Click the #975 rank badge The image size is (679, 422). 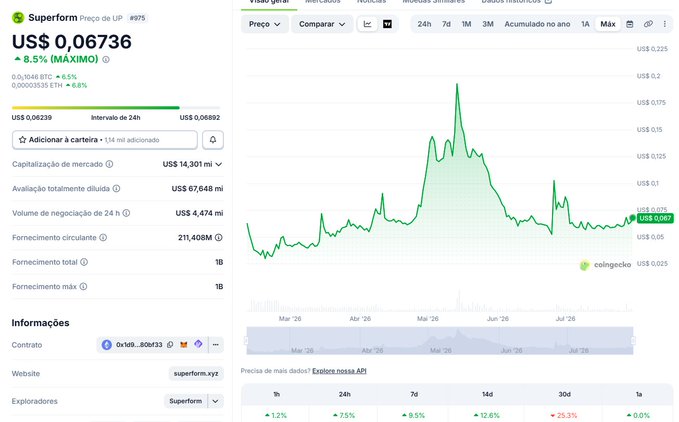(138, 18)
